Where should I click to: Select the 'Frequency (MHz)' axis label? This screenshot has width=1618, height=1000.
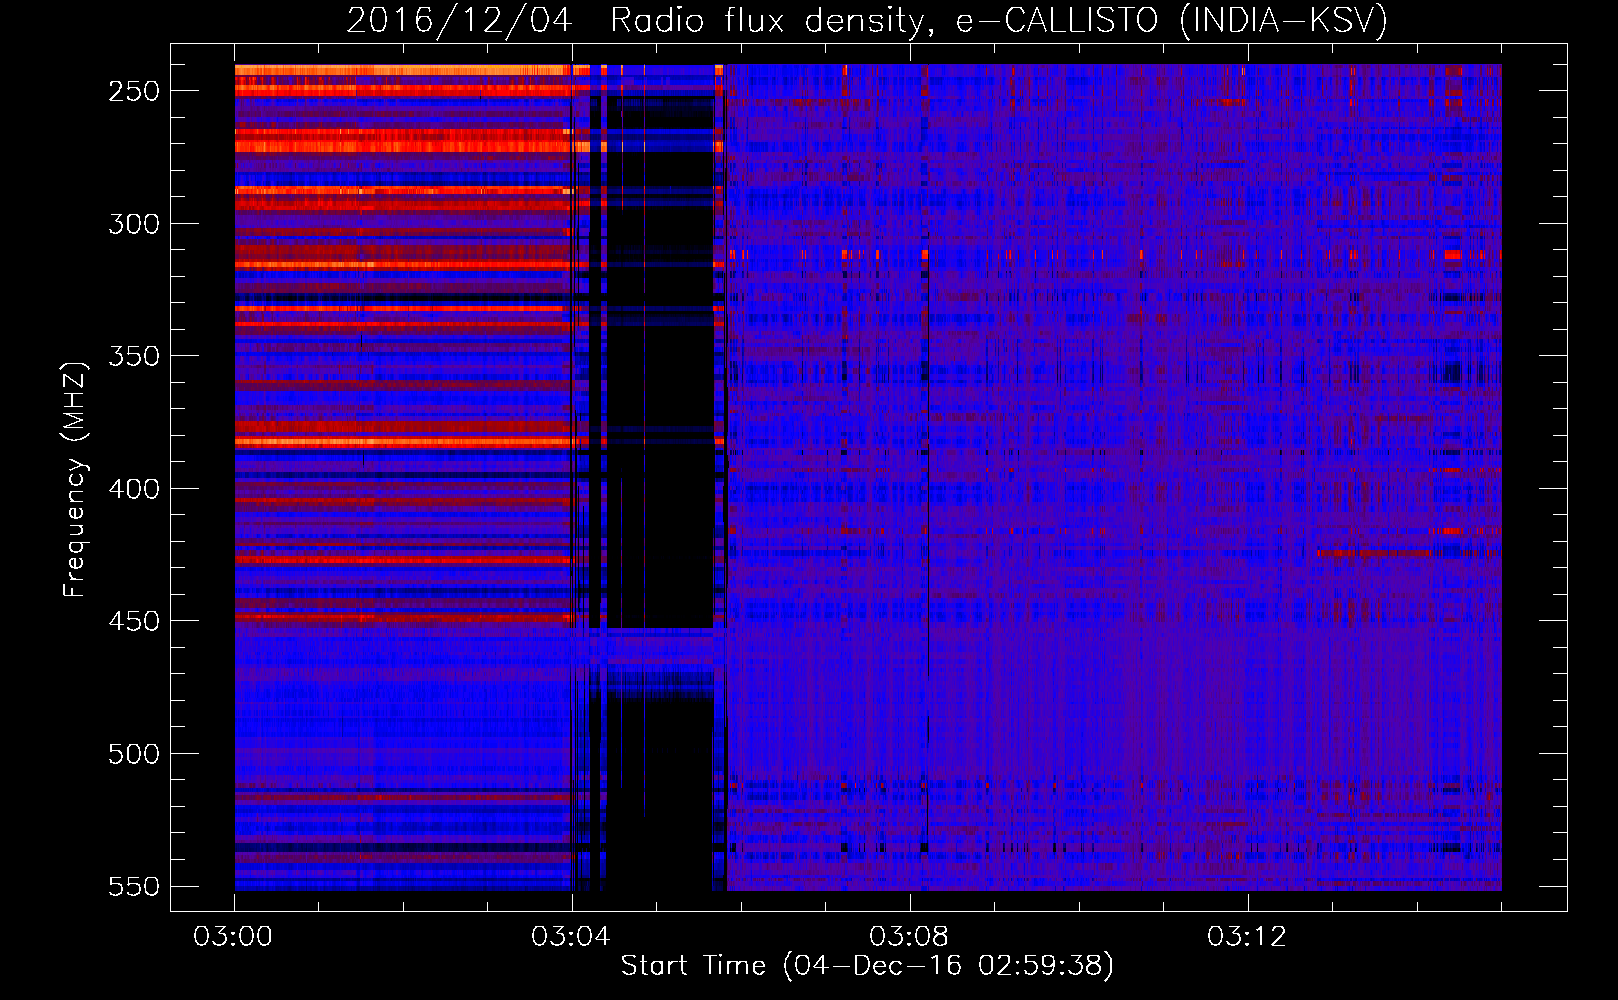click(x=75, y=479)
